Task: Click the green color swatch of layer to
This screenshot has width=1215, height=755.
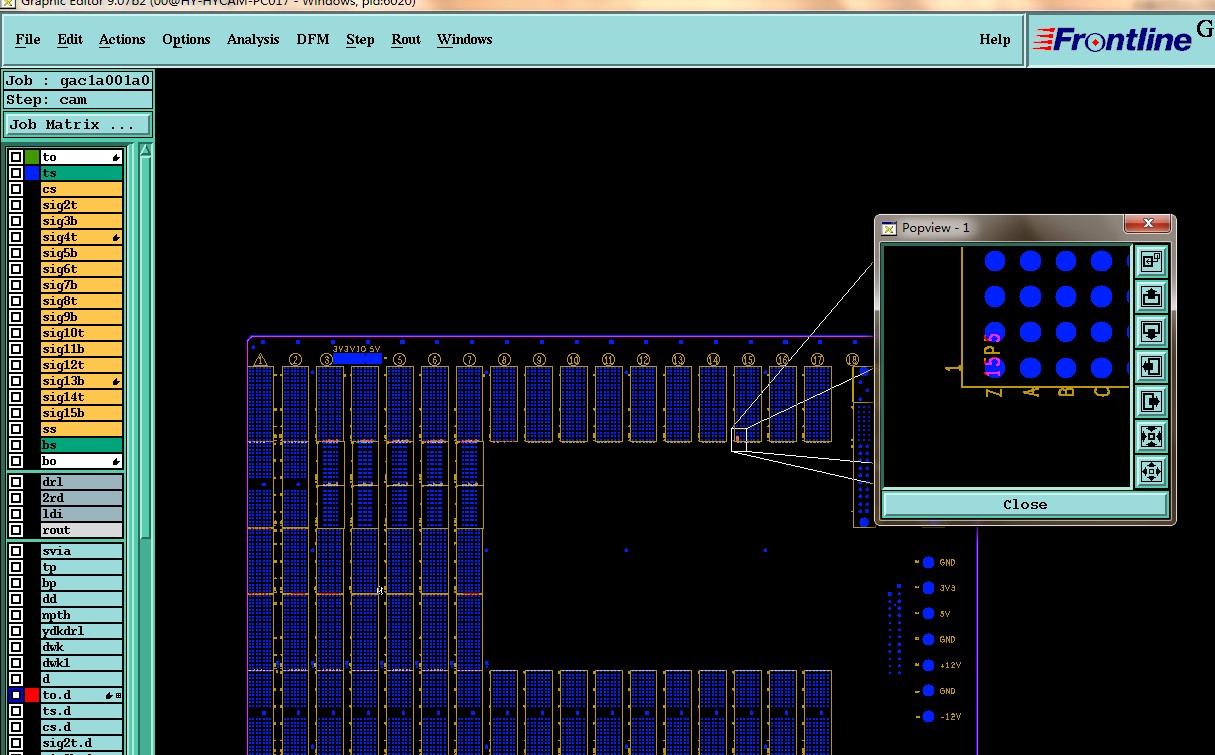Action: point(32,157)
